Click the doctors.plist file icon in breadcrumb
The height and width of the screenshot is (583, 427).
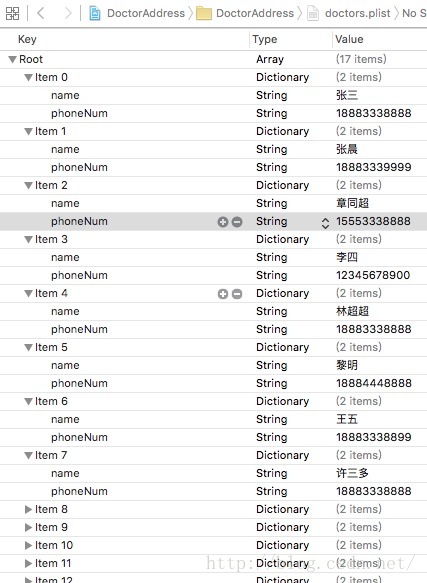pos(312,14)
